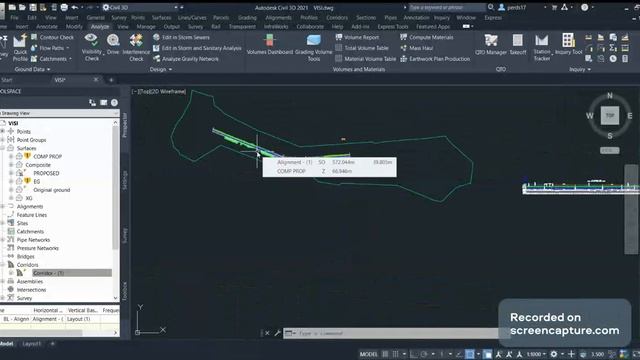Click the TOP face of the ViewCube
Screen dimensions: 640x360
pyautogui.click(x=610, y=116)
